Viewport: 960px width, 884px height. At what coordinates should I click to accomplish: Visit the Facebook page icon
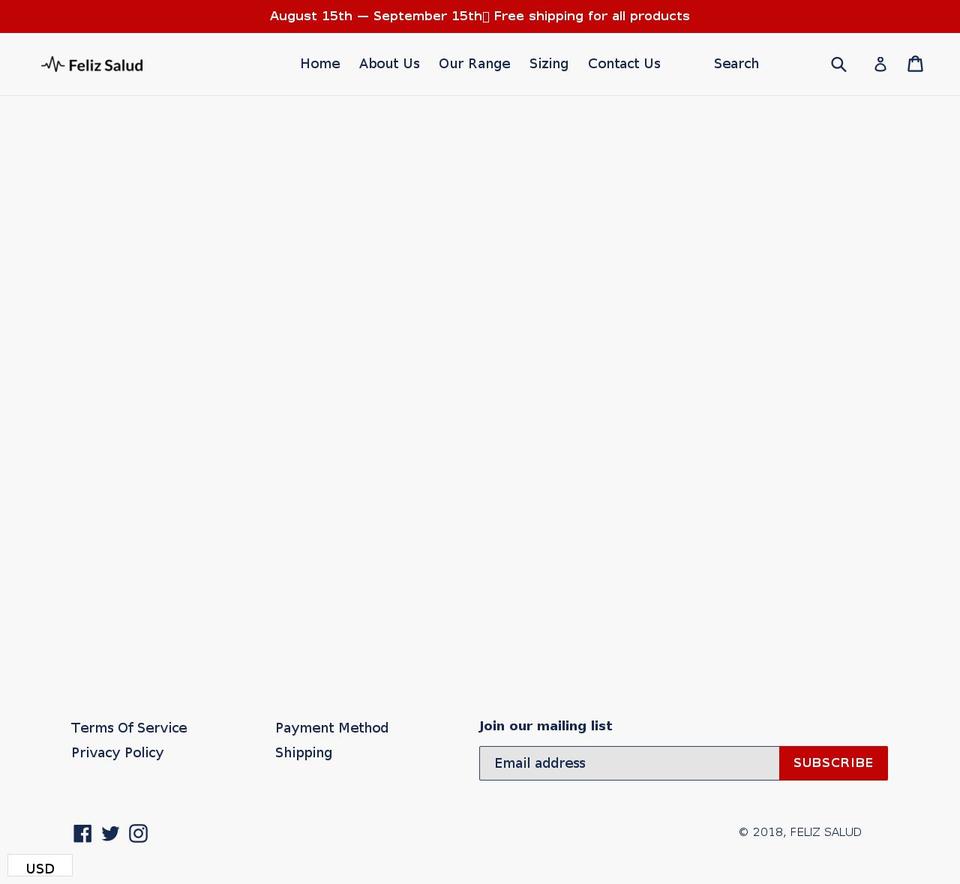[x=83, y=833]
